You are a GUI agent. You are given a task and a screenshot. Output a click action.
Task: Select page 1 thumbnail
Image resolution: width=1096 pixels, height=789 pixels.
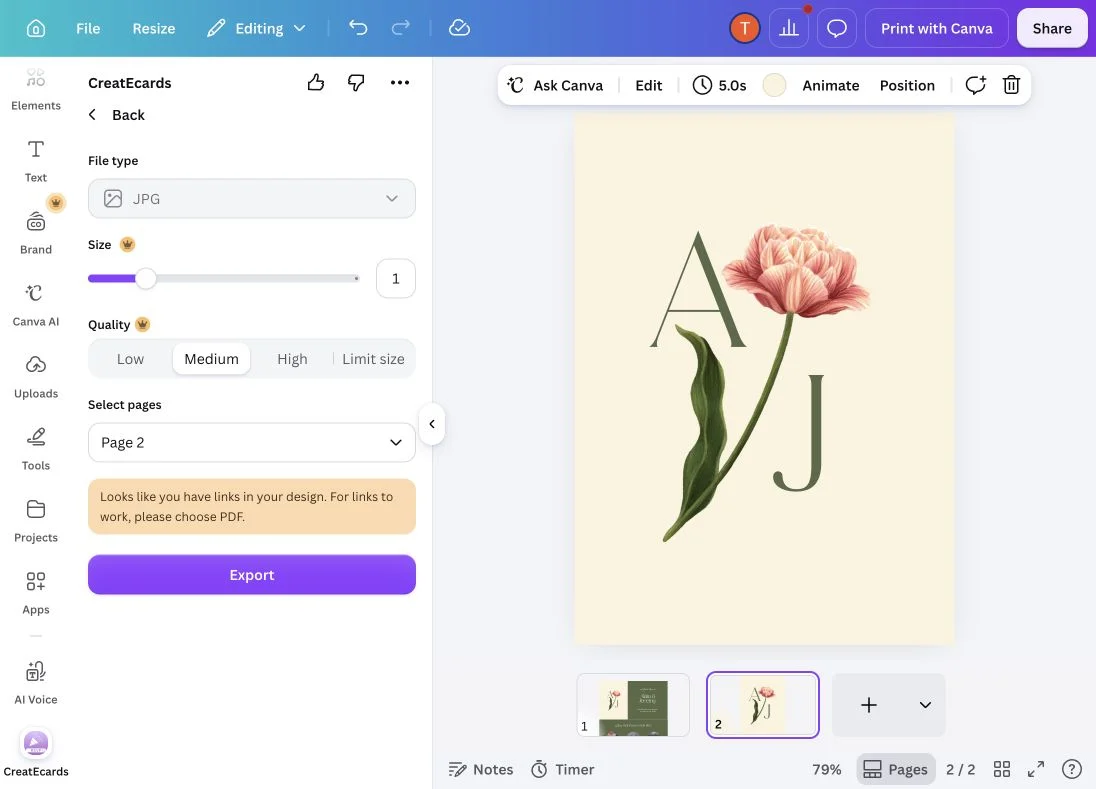633,705
